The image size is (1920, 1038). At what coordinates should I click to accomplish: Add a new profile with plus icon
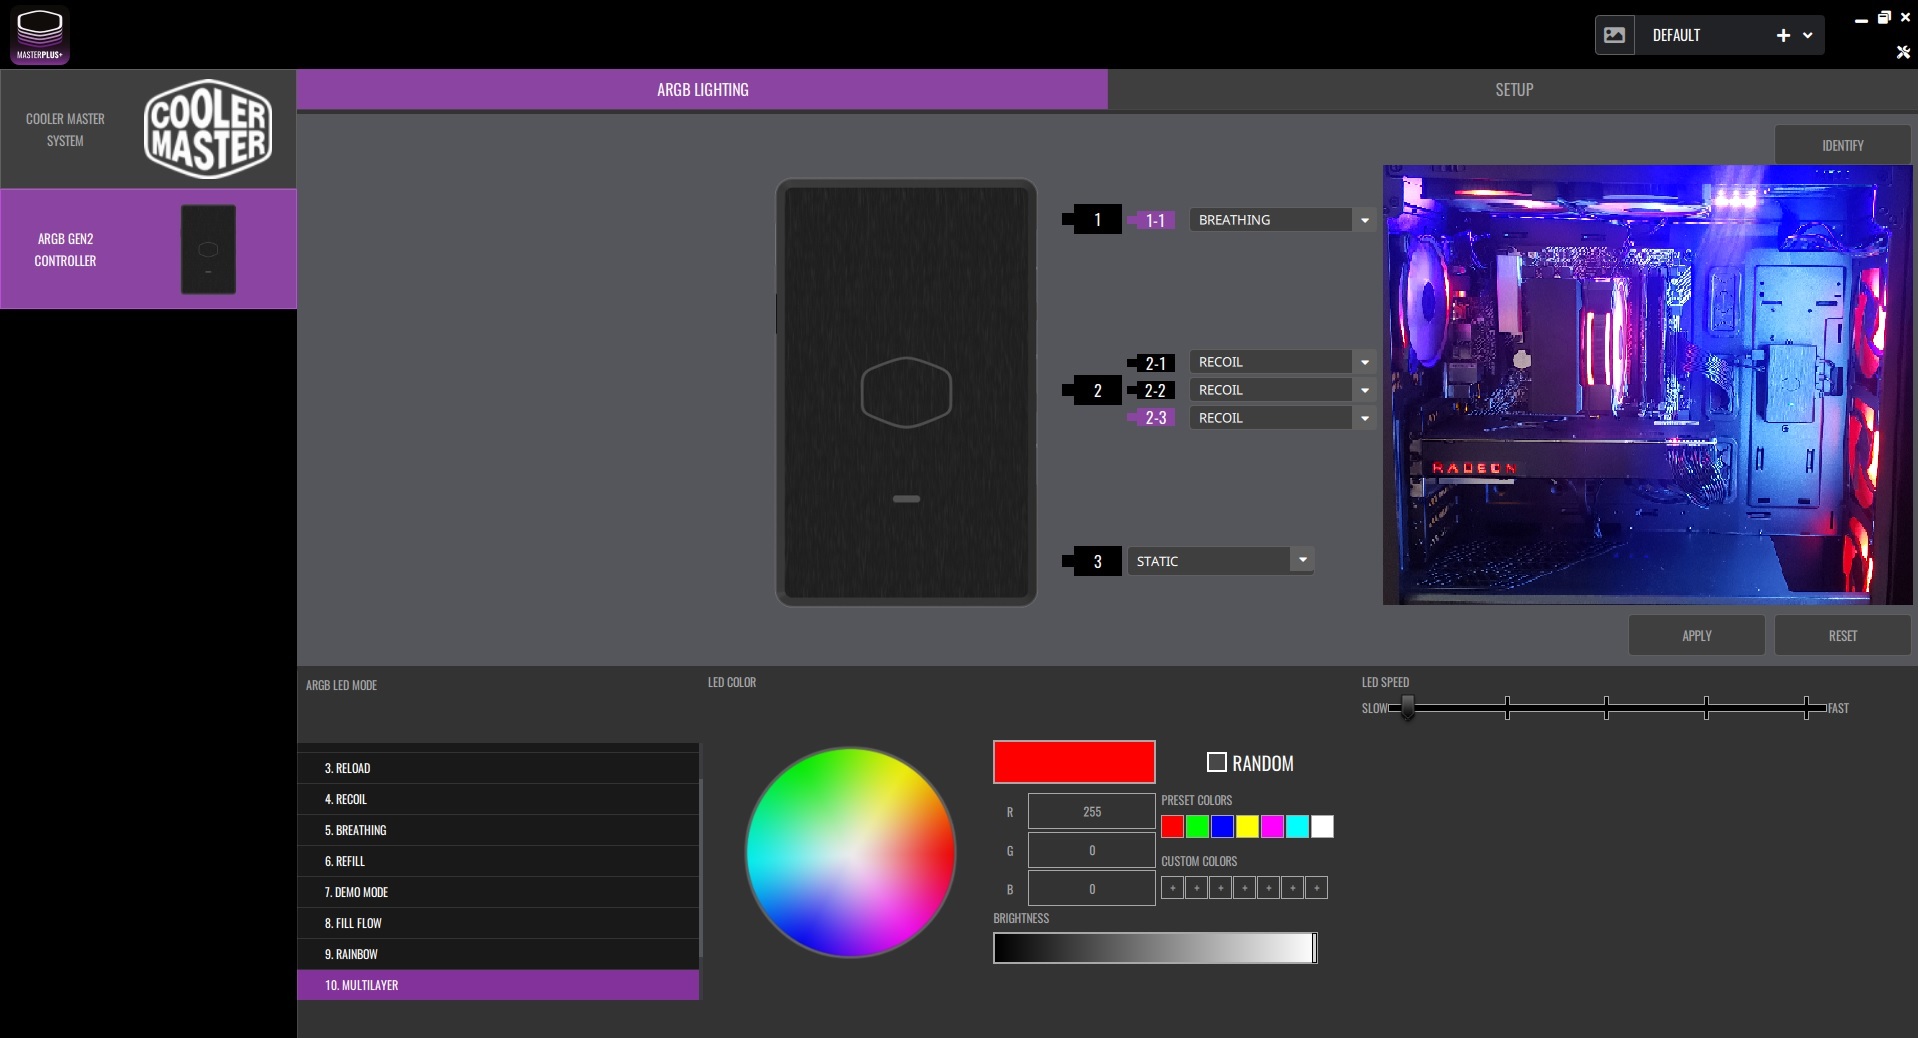[x=1782, y=35]
